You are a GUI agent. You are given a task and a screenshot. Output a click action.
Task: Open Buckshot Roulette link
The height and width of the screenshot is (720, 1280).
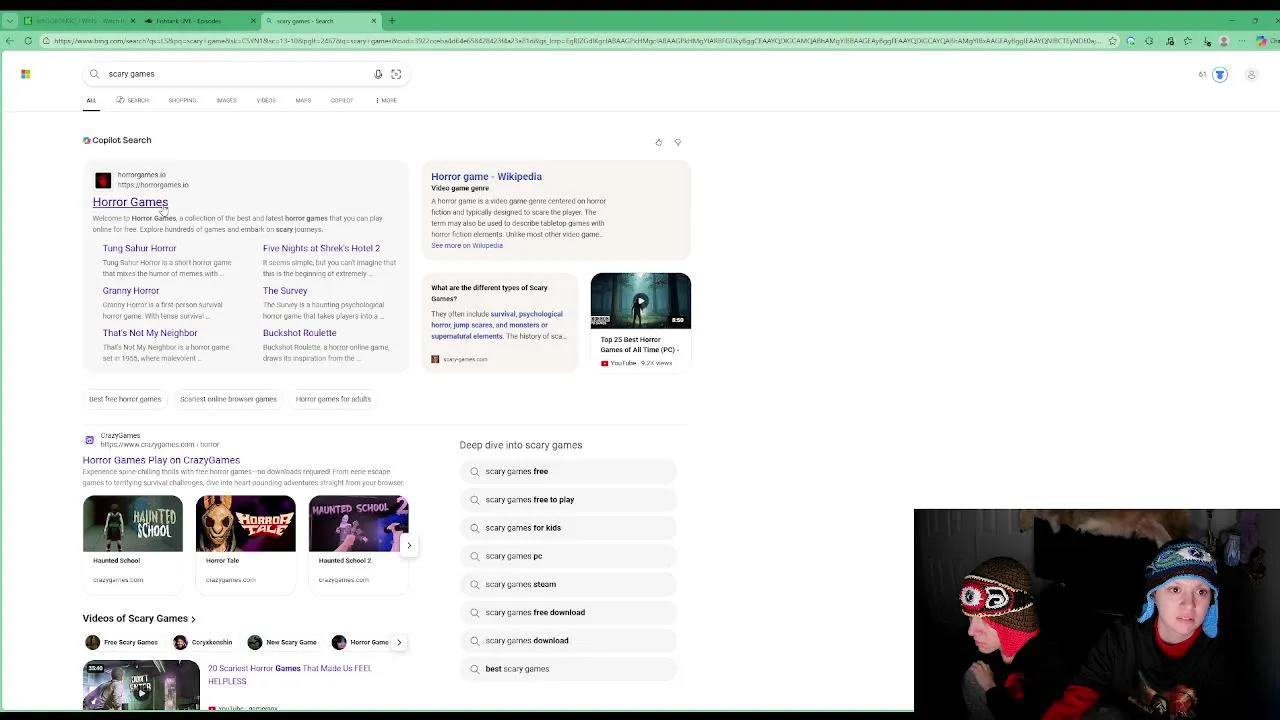pyautogui.click(x=299, y=333)
